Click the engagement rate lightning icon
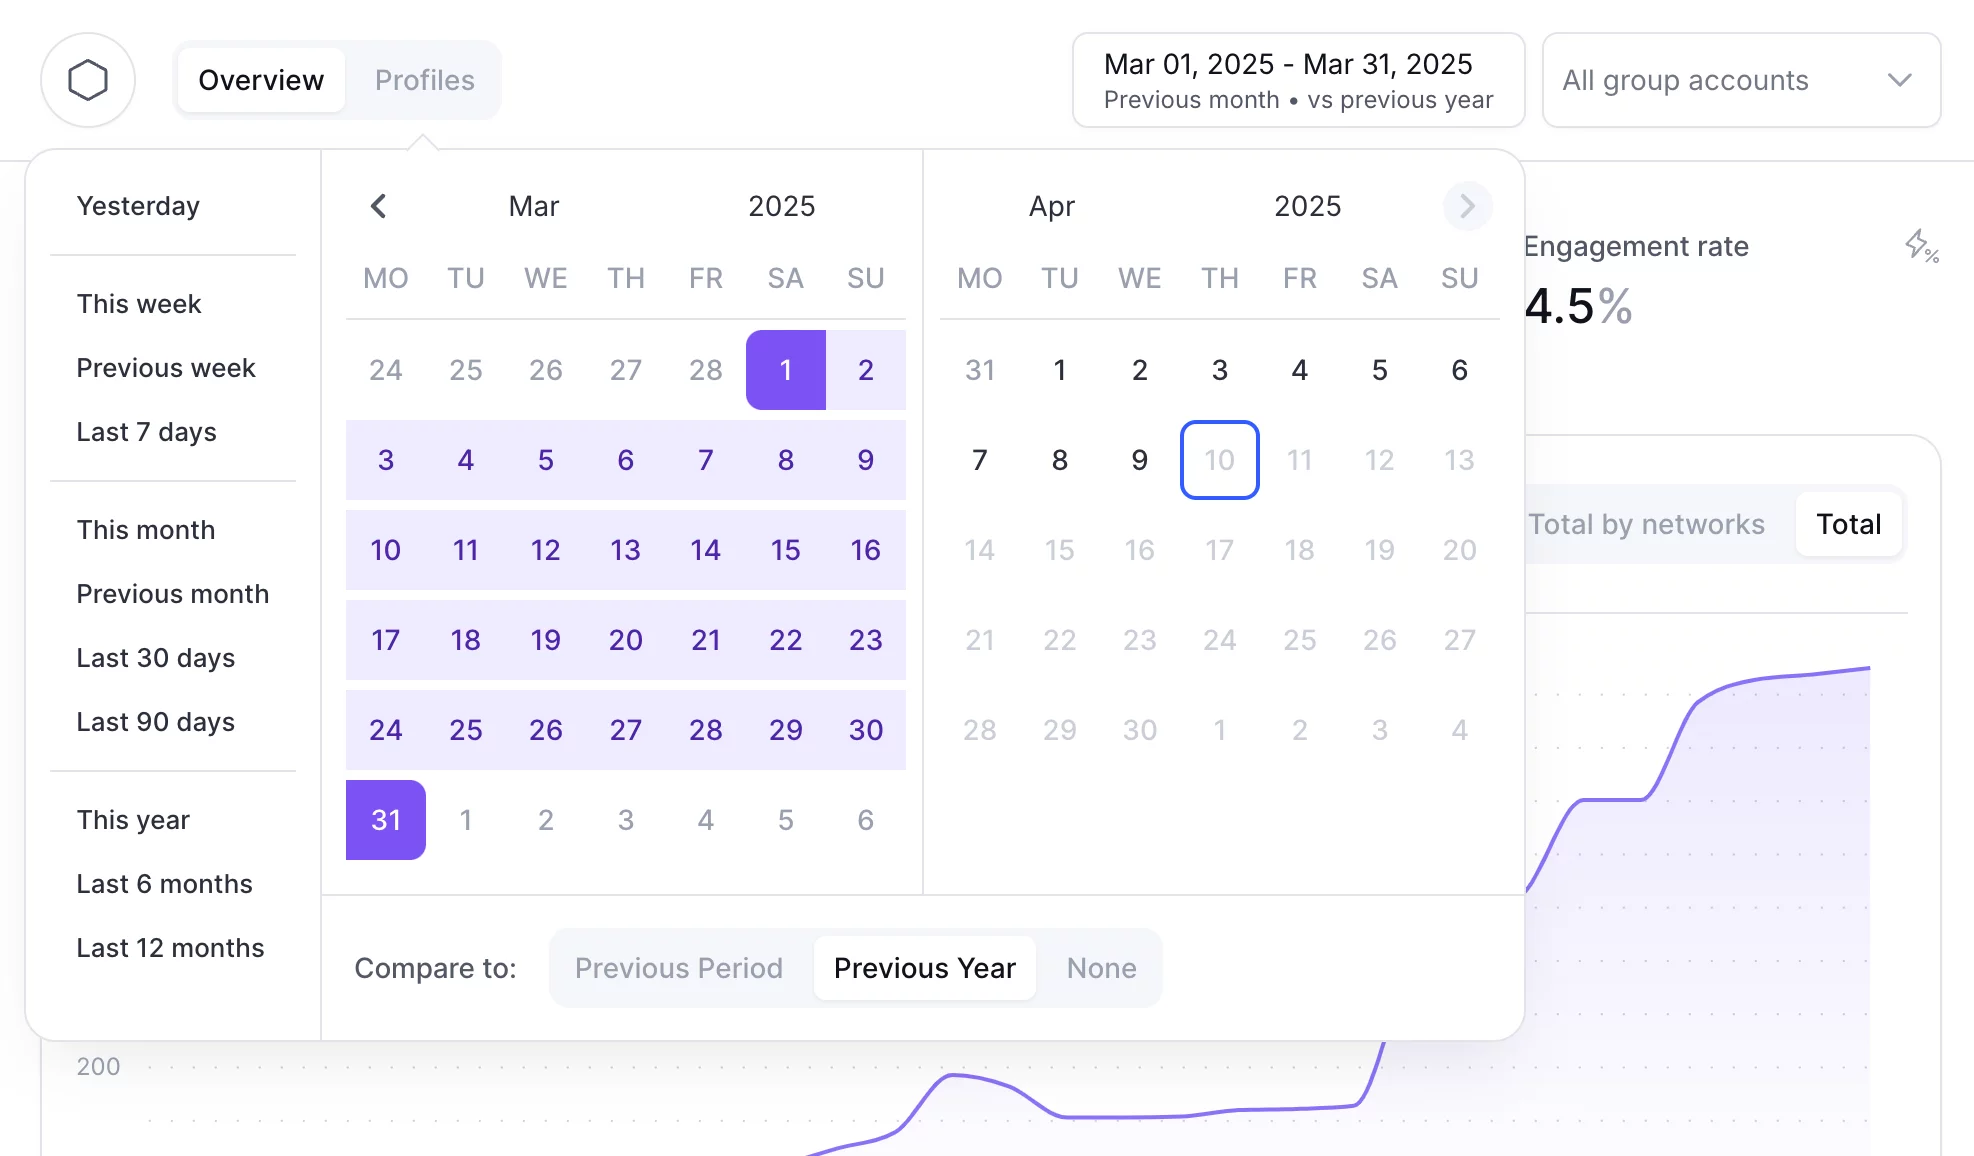Image resolution: width=1974 pixels, height=1156 pixels. [x=1920, y=247]
